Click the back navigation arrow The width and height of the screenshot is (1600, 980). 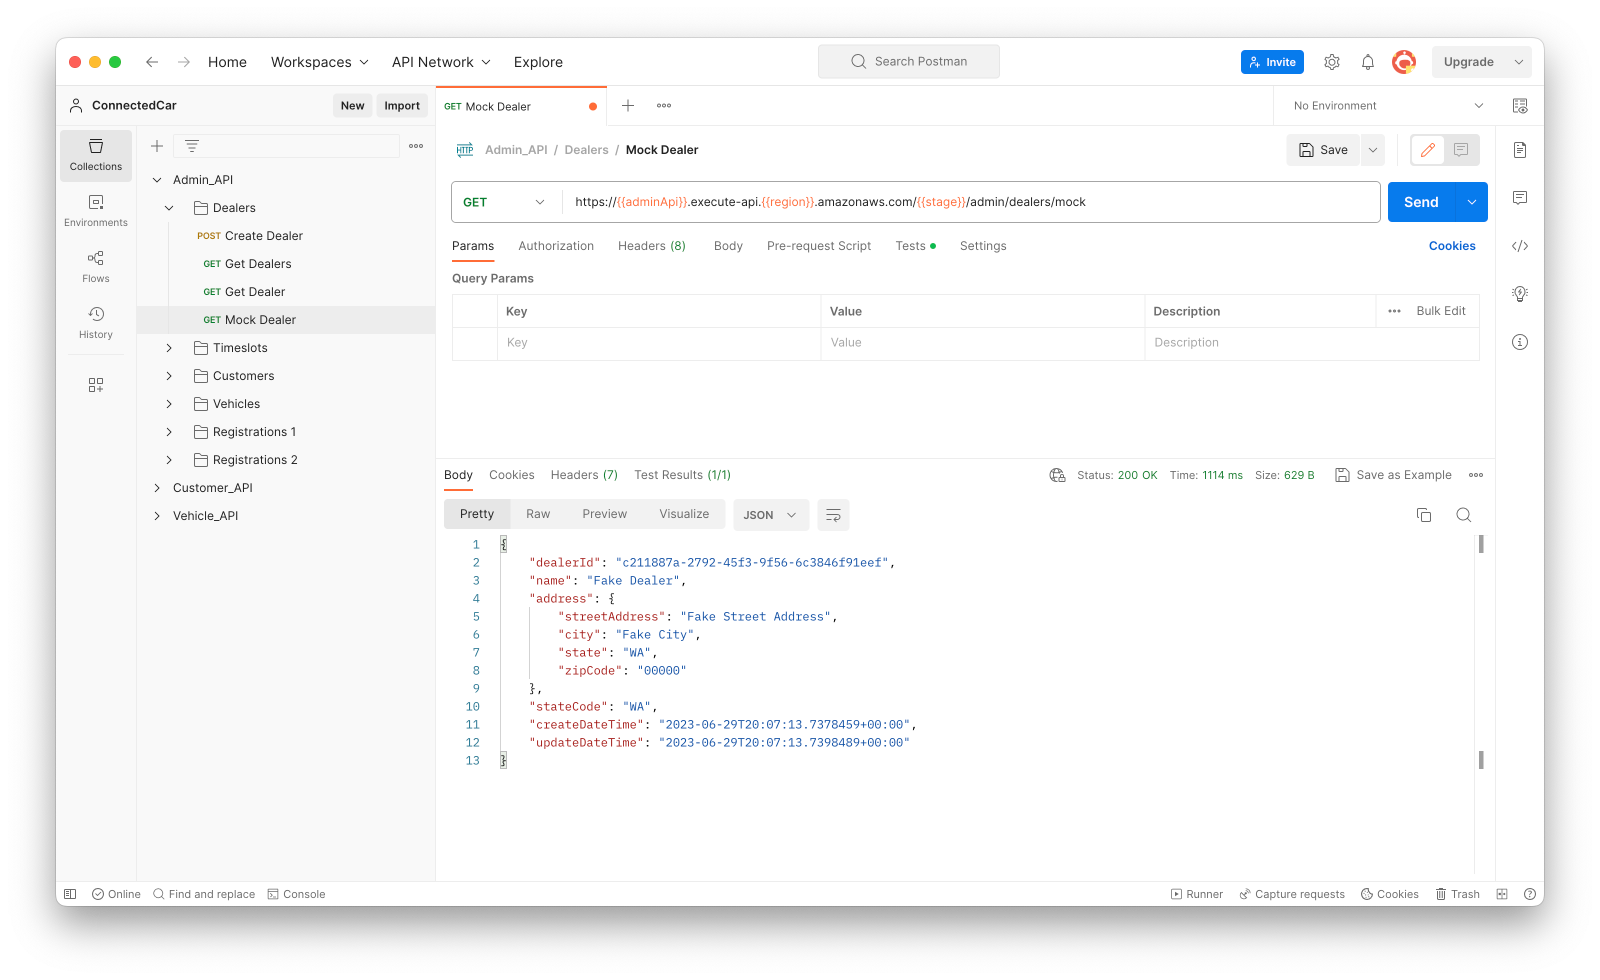click(x=152, y=62)
